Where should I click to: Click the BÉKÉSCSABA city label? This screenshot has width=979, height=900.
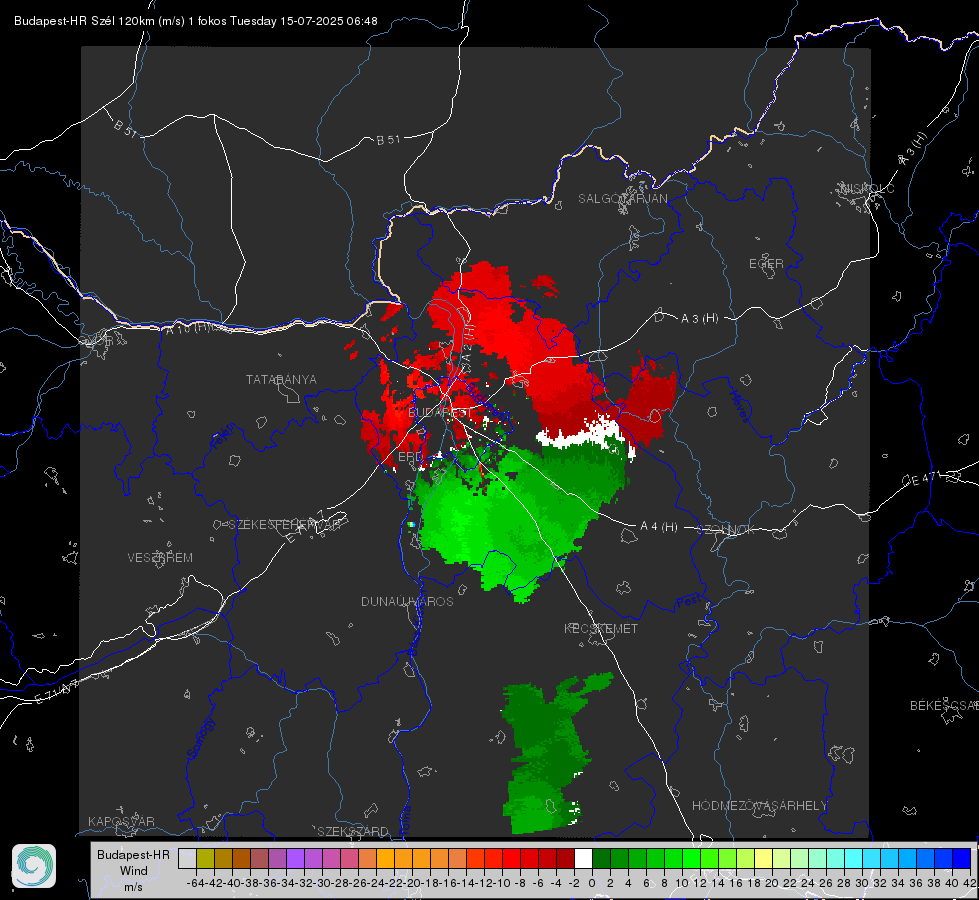(944, 706)
